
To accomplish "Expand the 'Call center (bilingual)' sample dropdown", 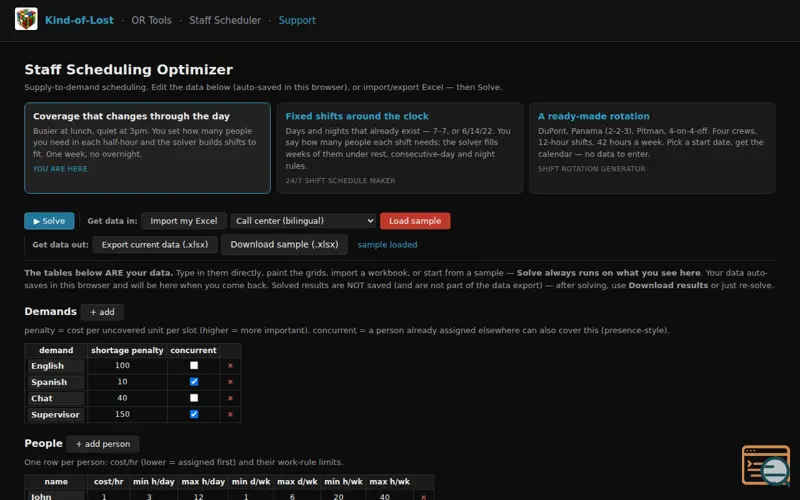I will (x=304, y=221).
